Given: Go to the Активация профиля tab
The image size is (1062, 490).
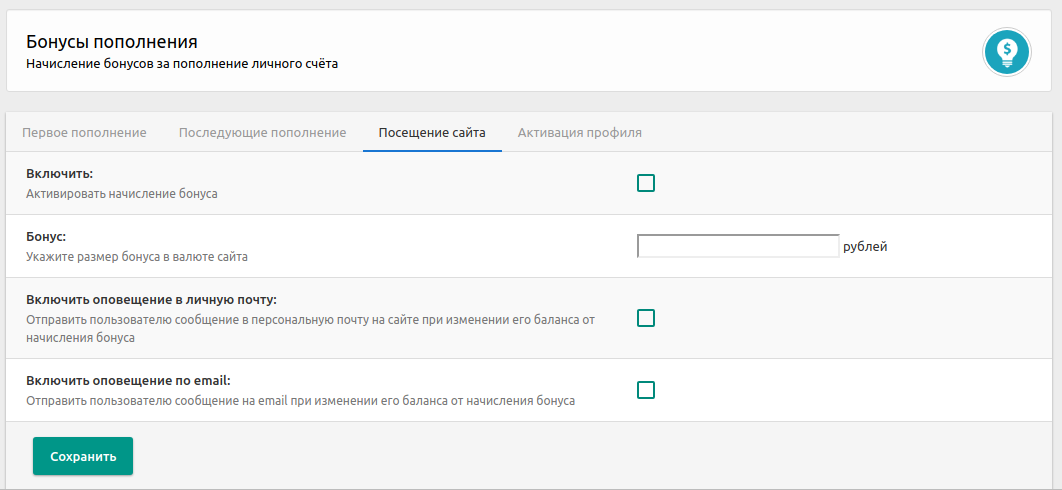Looking at the screenshot, I should pyautogui.click(x=579, y=132).
